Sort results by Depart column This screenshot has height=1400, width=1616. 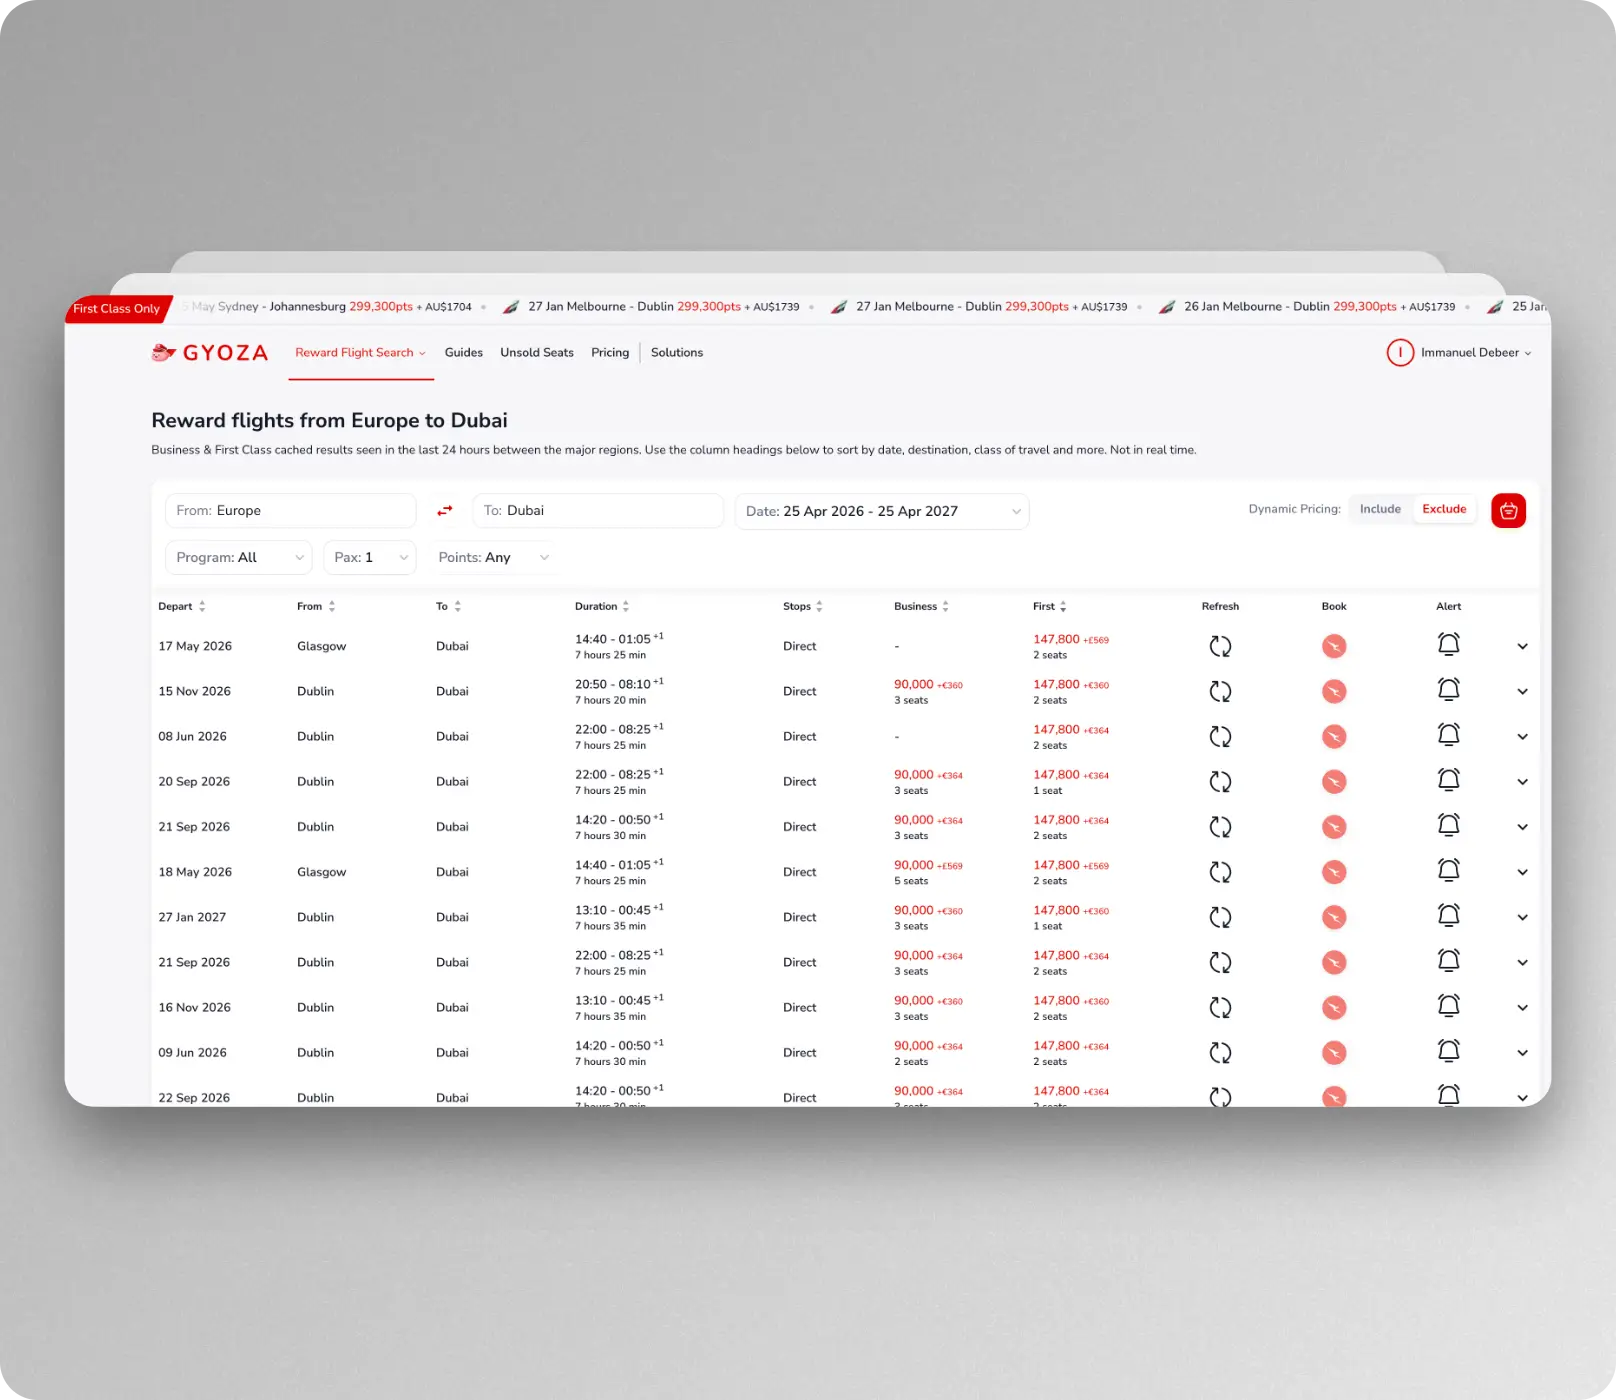click(x=182, y=607)
